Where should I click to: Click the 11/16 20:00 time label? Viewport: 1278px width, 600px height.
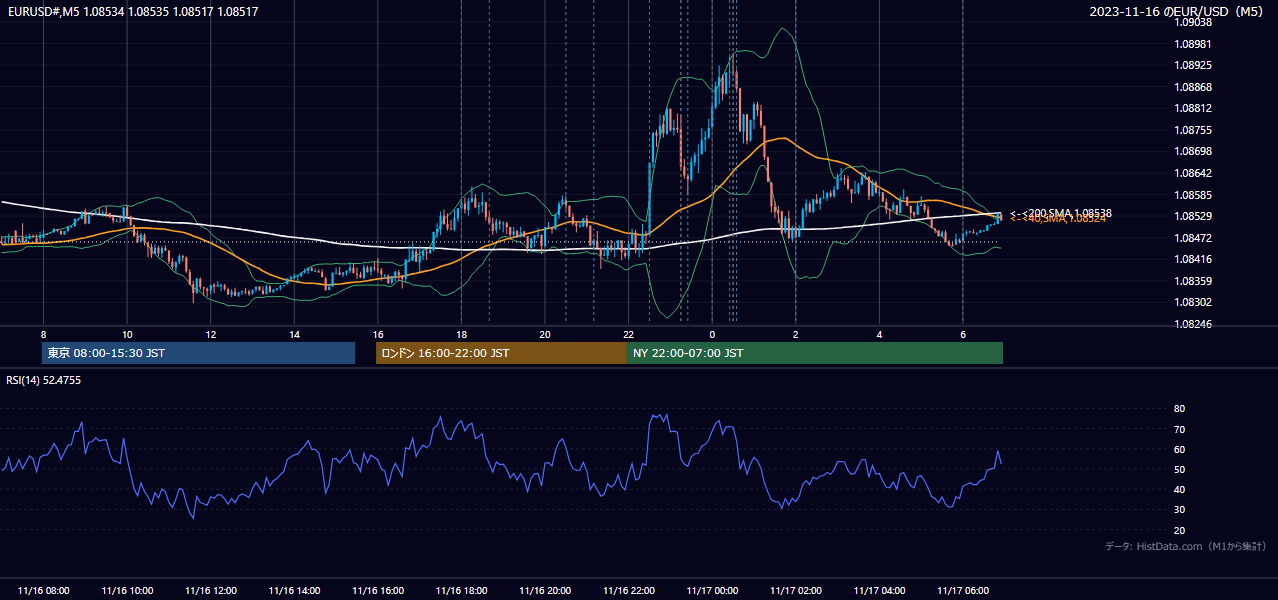[x=545, y=591]
